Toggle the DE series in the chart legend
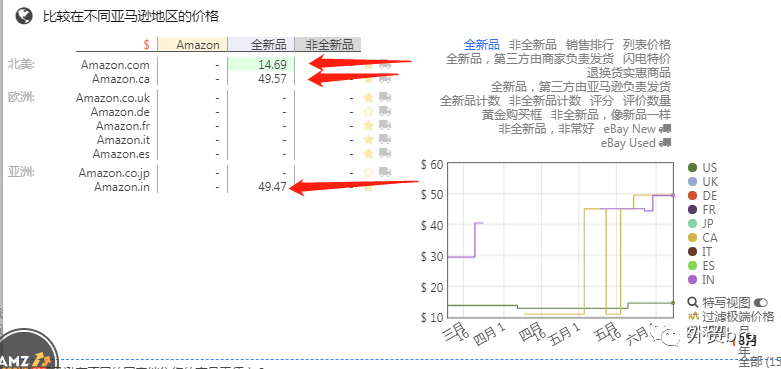The image size is (781, 369). point(702,196)
